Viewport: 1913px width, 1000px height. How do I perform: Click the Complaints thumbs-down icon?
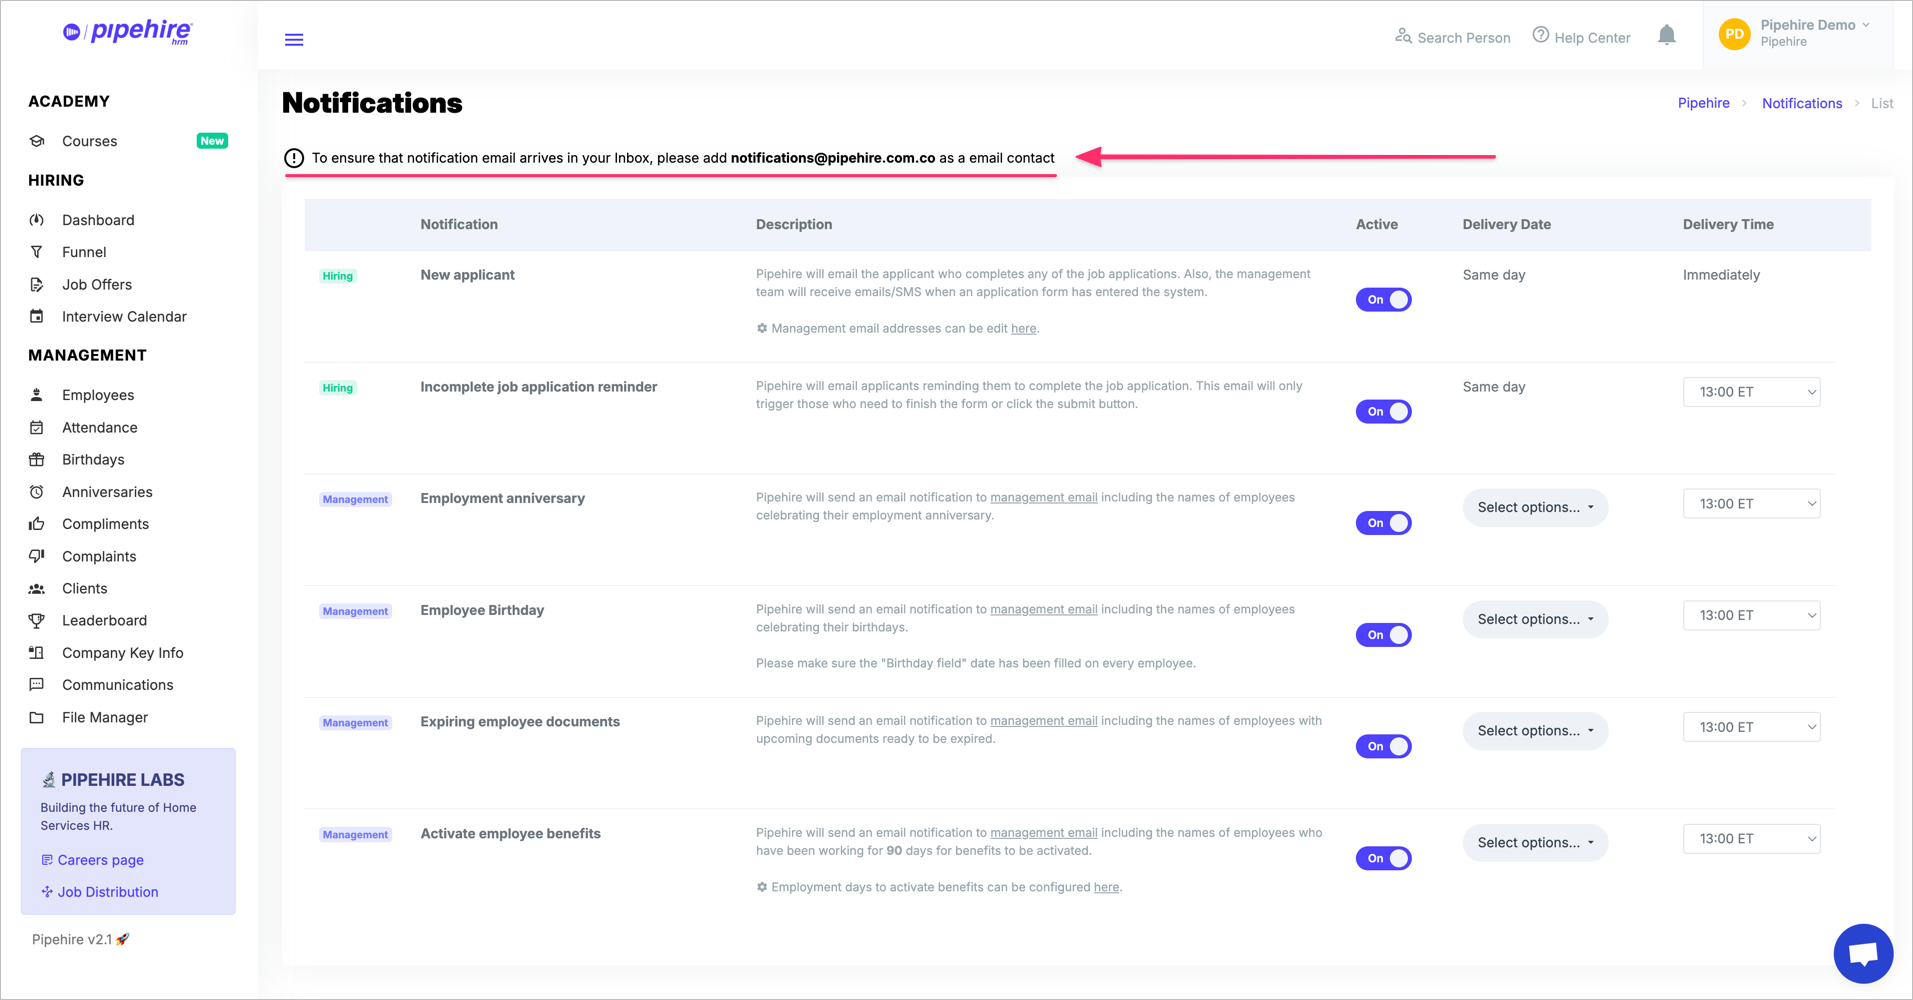pyautogui.click(x=37, y=556)
